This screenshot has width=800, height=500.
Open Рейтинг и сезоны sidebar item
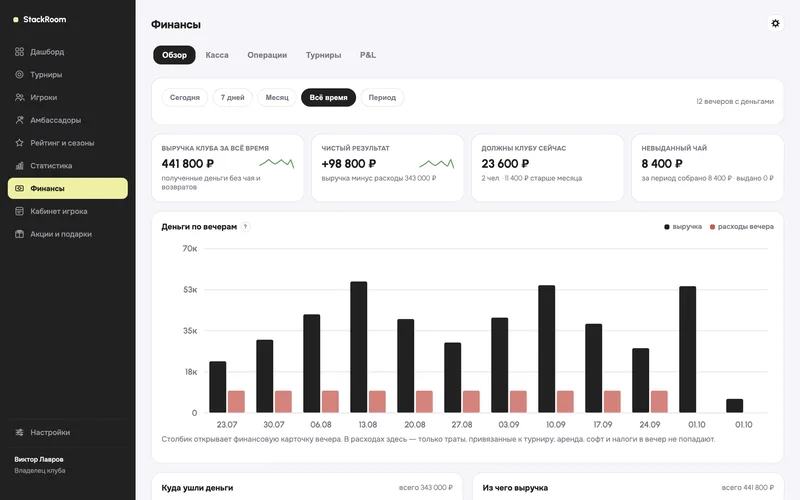point(68,143)
